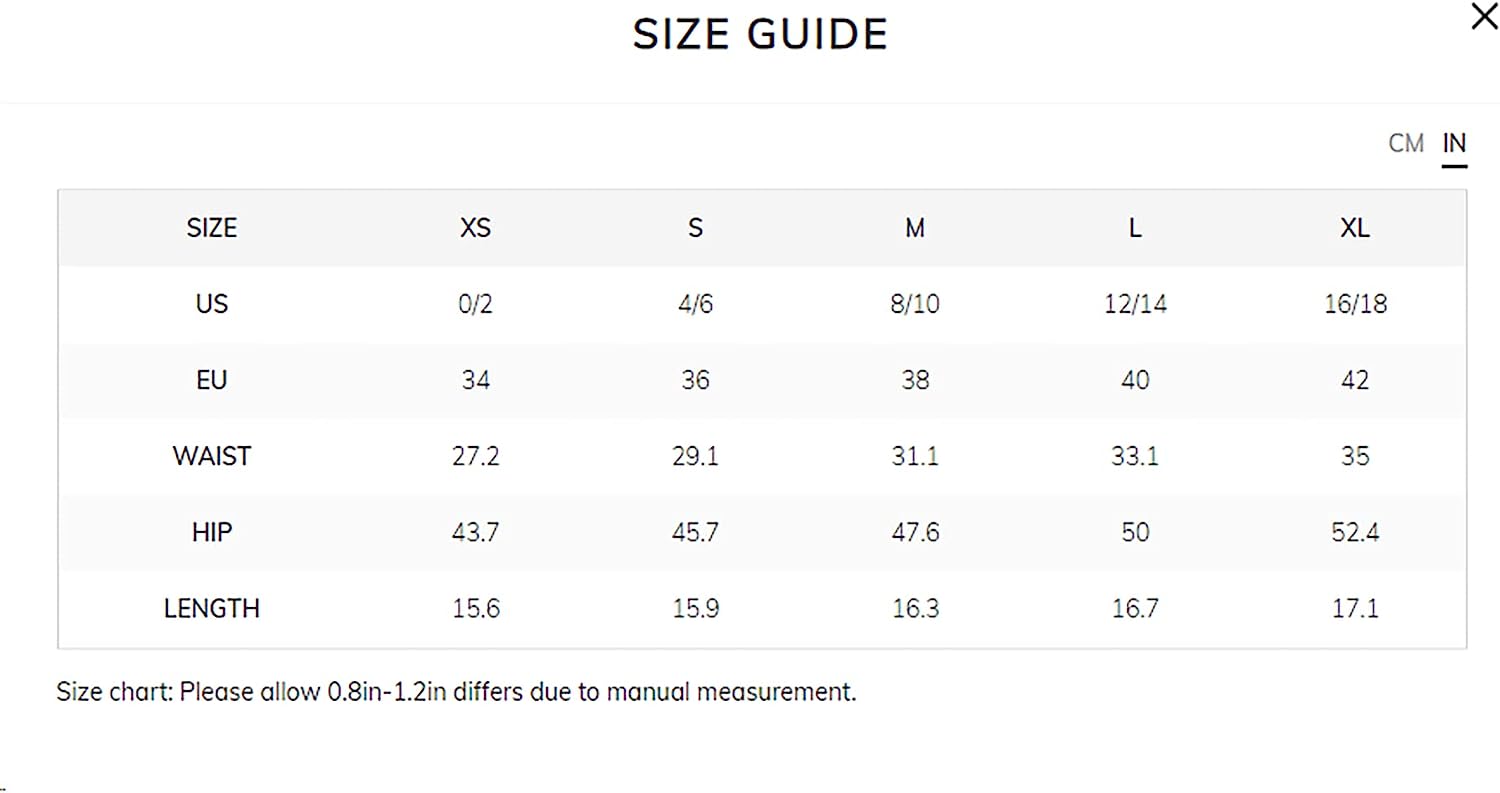Switch units to CM
Image resolution: width=1500 pixels, height=793 pixels.
(1406, 144)
